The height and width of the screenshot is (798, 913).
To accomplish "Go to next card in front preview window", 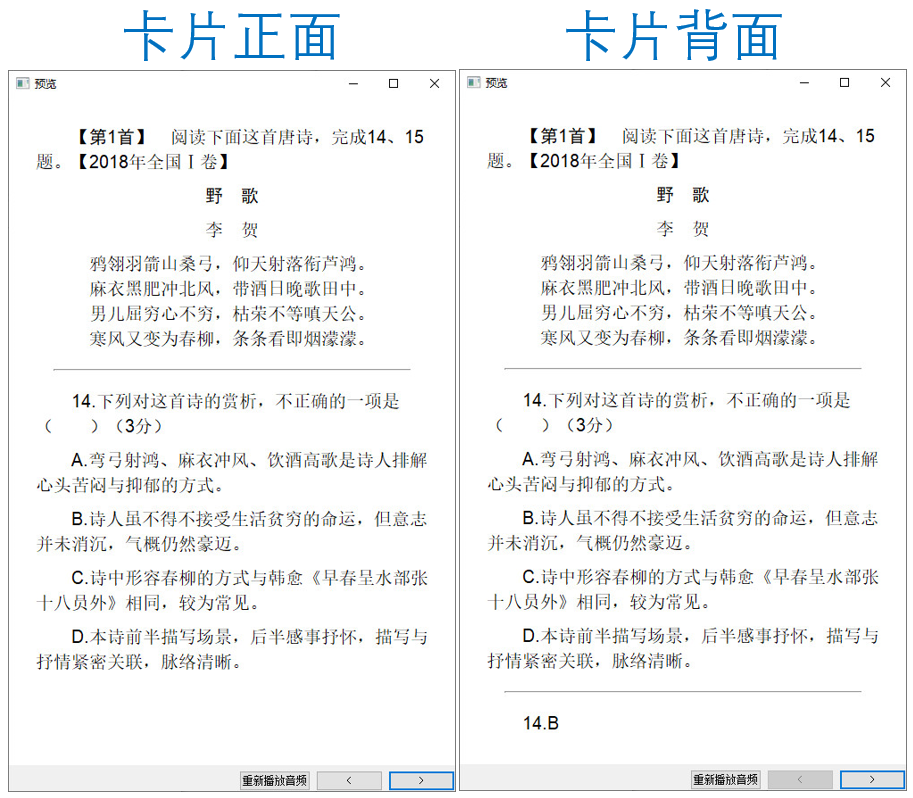I will tap(421, 781).
